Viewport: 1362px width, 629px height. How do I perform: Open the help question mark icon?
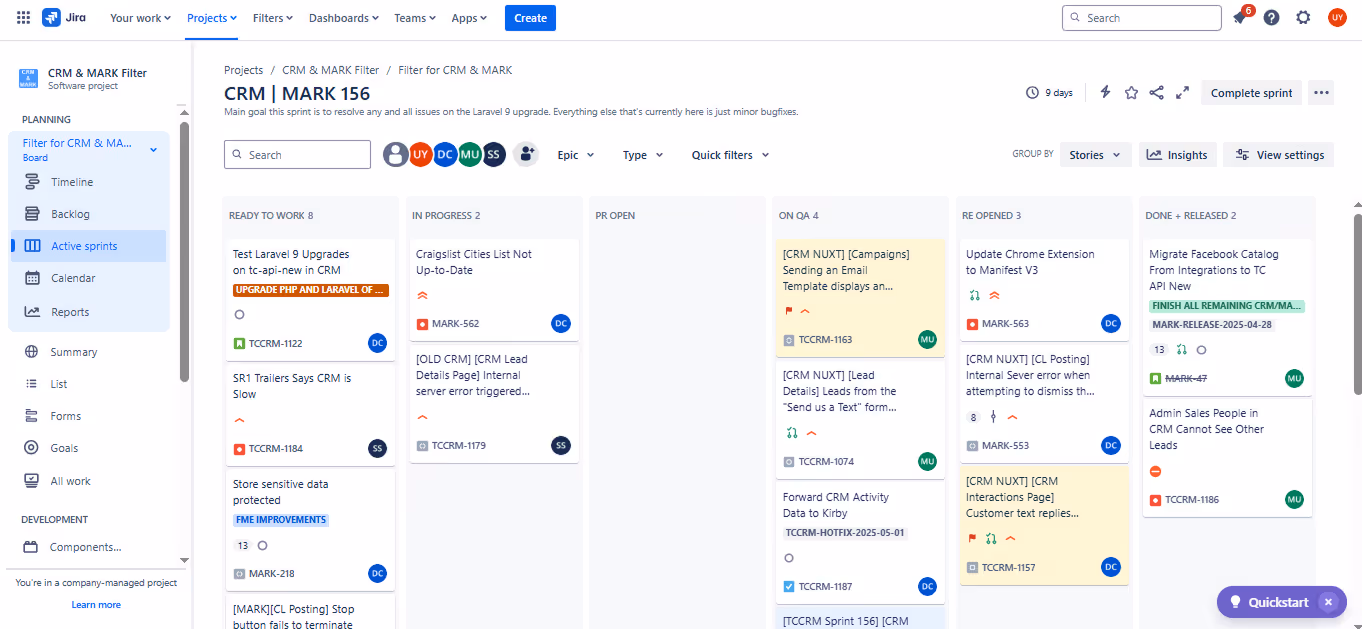pyautogui.click(x=1271, y=18)
